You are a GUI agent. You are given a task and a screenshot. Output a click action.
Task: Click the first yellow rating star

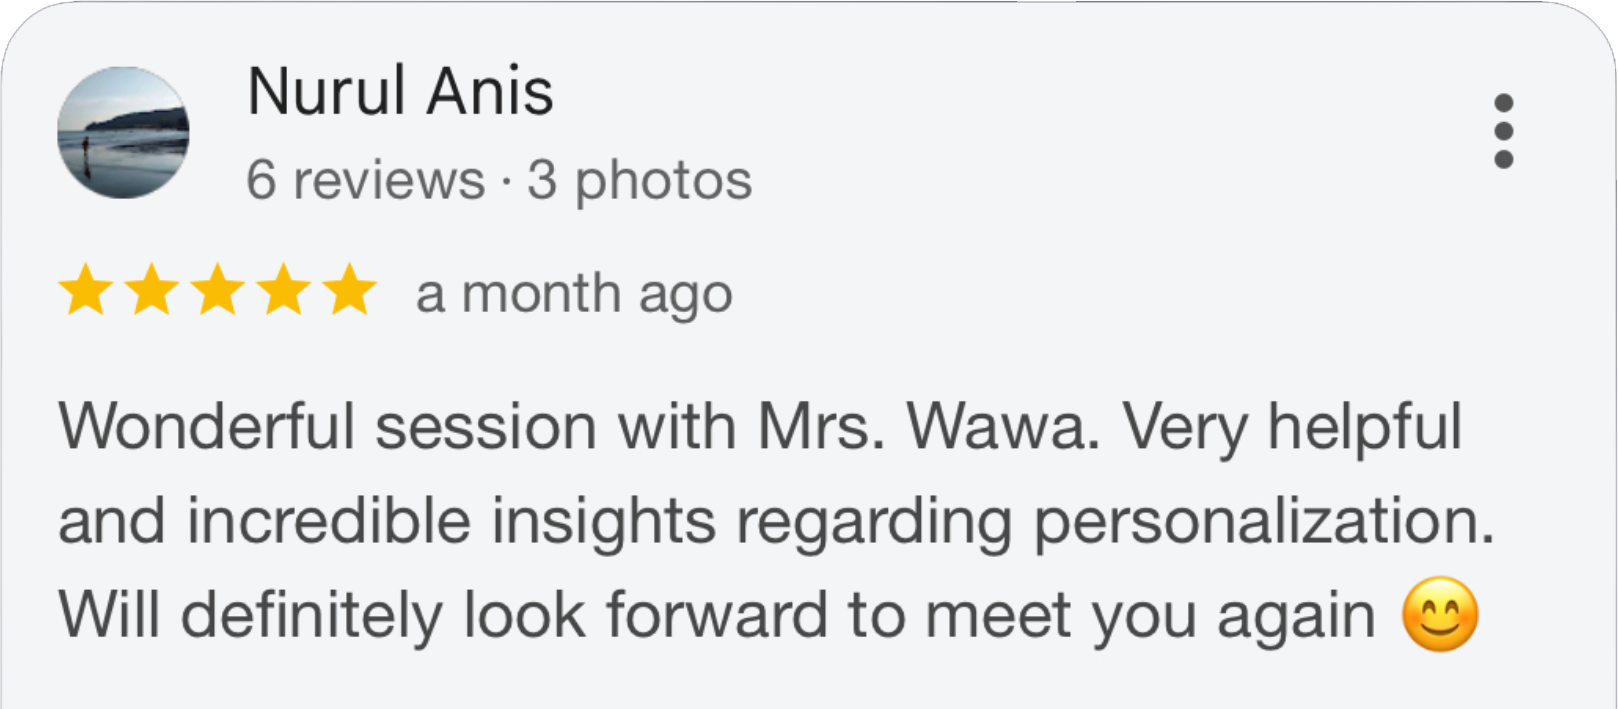pos(86,291)
